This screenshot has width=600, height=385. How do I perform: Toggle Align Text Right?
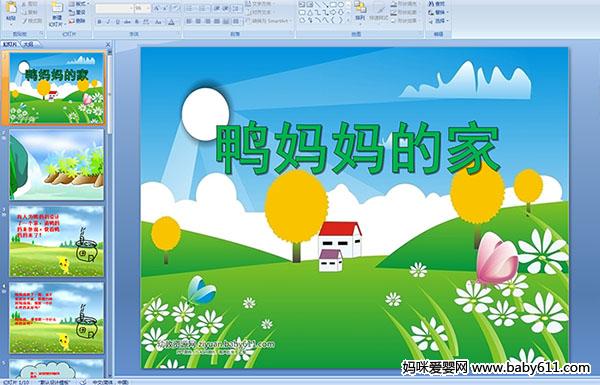click(x=208, y=21)
